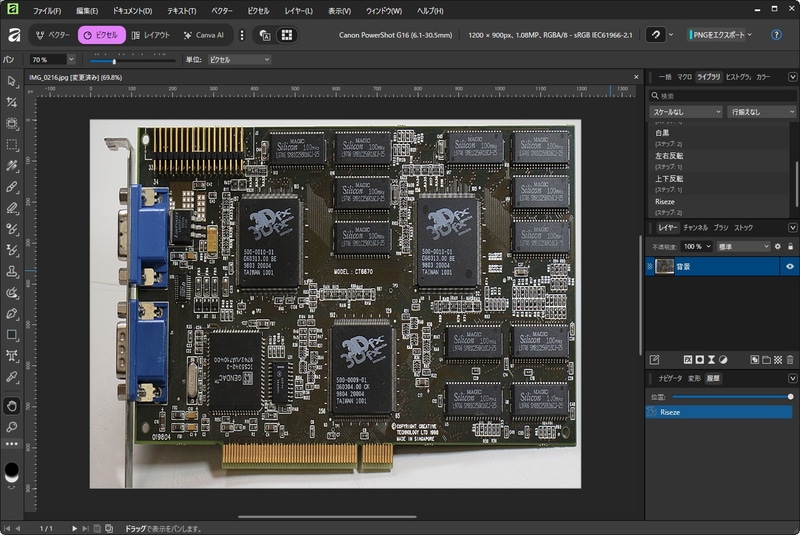The height and width of the screenshot is (535, 800).
Task: Open the 単位 ピクセル units dropdown
Action: 239,60
